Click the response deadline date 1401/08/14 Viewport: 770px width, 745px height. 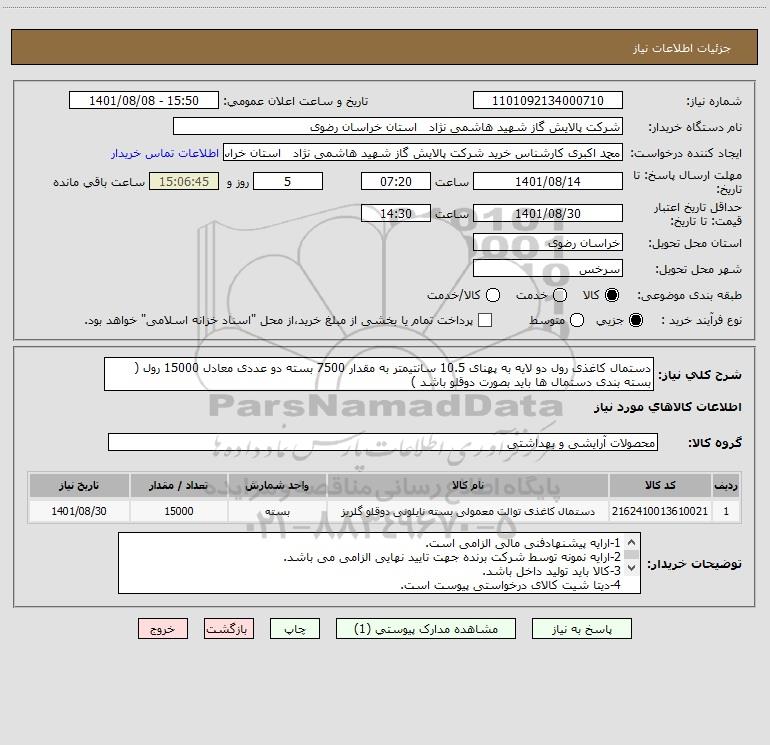[x=548, y=181]
